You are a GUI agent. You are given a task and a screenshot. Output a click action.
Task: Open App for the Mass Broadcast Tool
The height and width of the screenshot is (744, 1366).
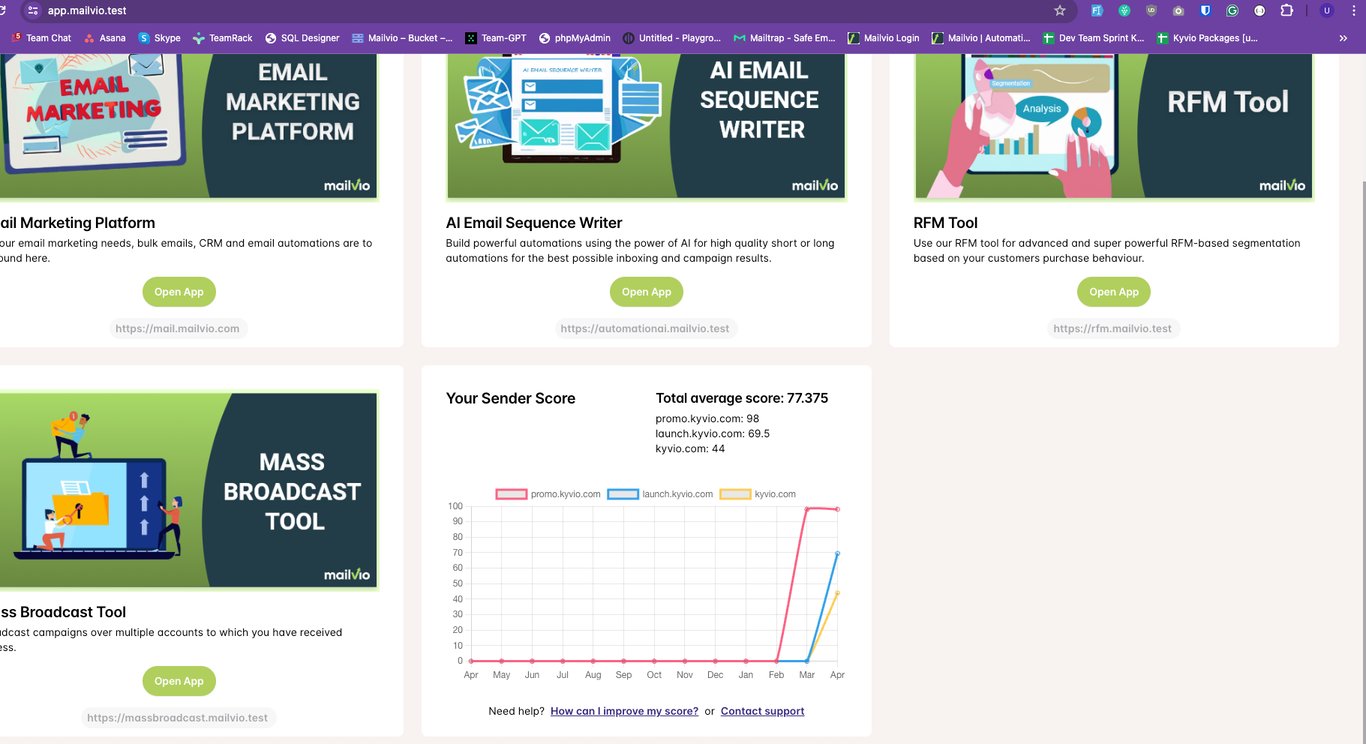click(x=179, y=681)
